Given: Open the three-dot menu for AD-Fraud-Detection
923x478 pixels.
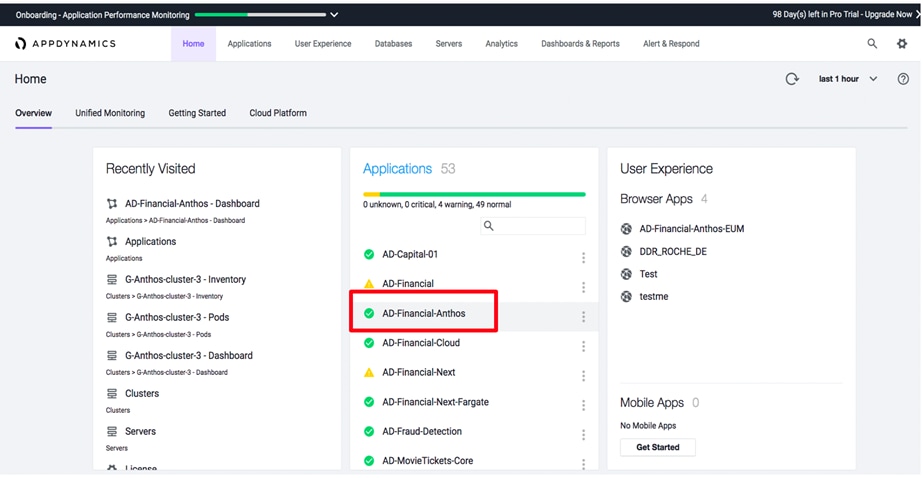Looking at the screenshot, I should pos(583,435).
